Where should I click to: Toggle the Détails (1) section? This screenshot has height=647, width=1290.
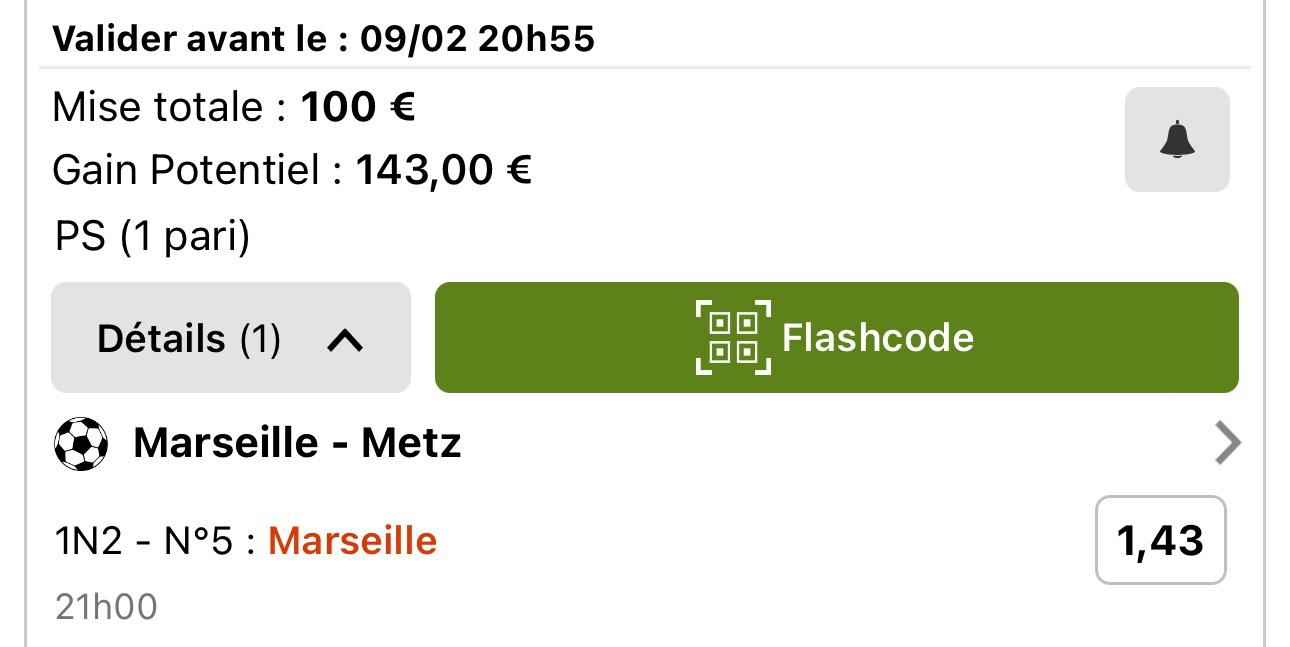[160, 338]
